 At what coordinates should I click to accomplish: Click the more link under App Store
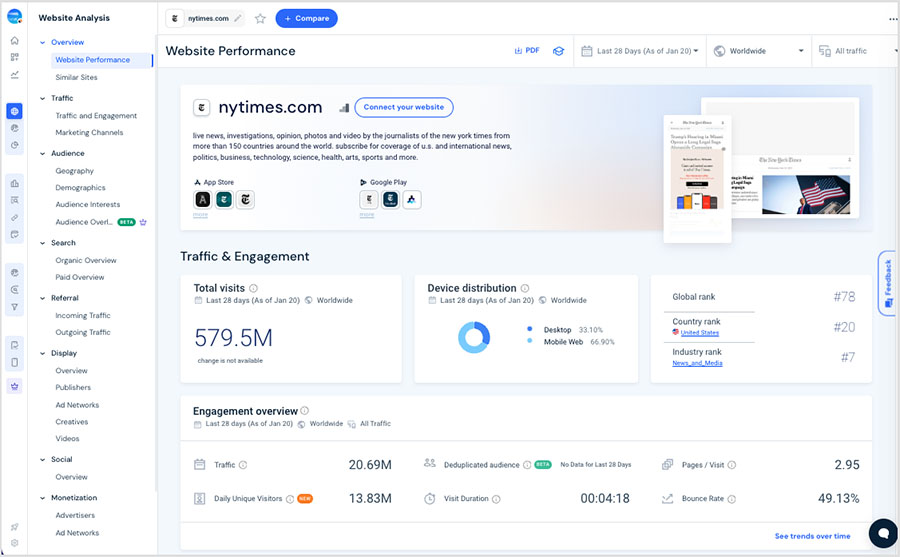tap(200, 214)
